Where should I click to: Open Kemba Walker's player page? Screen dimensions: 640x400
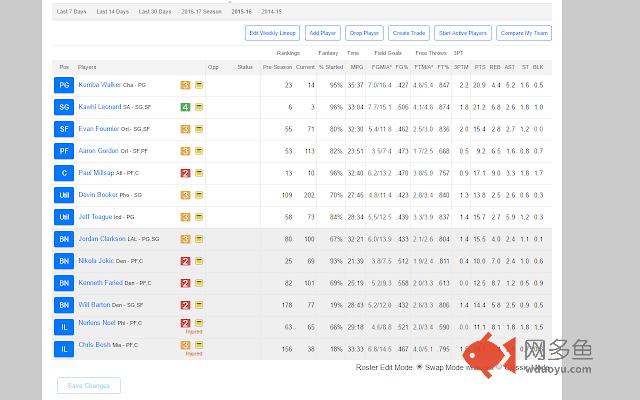click(100, 85)
